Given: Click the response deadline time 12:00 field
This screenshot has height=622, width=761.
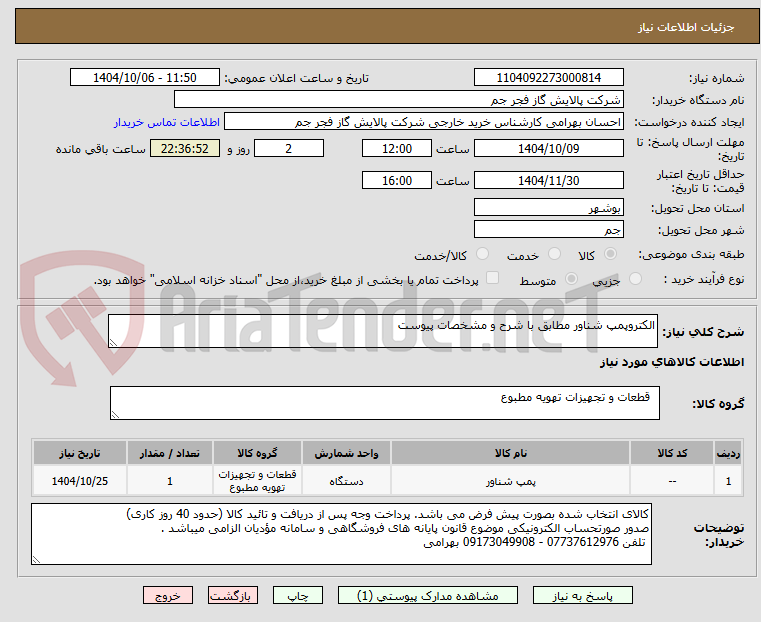Looking at the screenshot, I should pyautogui.click(x=397, y=148).
